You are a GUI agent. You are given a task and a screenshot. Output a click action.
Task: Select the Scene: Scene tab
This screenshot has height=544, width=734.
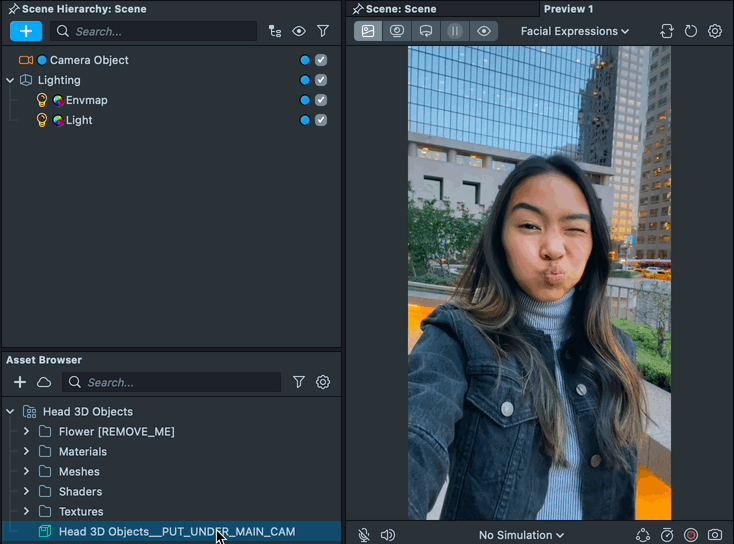(x=400, y=9)
